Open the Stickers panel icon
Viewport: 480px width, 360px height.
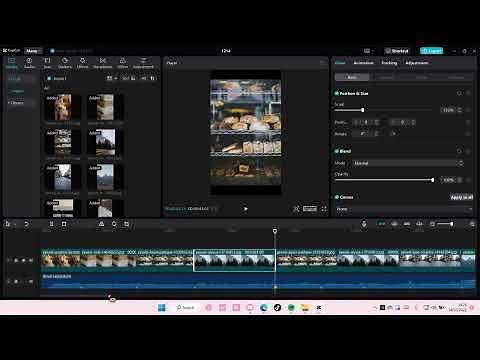tap(65, 62)
